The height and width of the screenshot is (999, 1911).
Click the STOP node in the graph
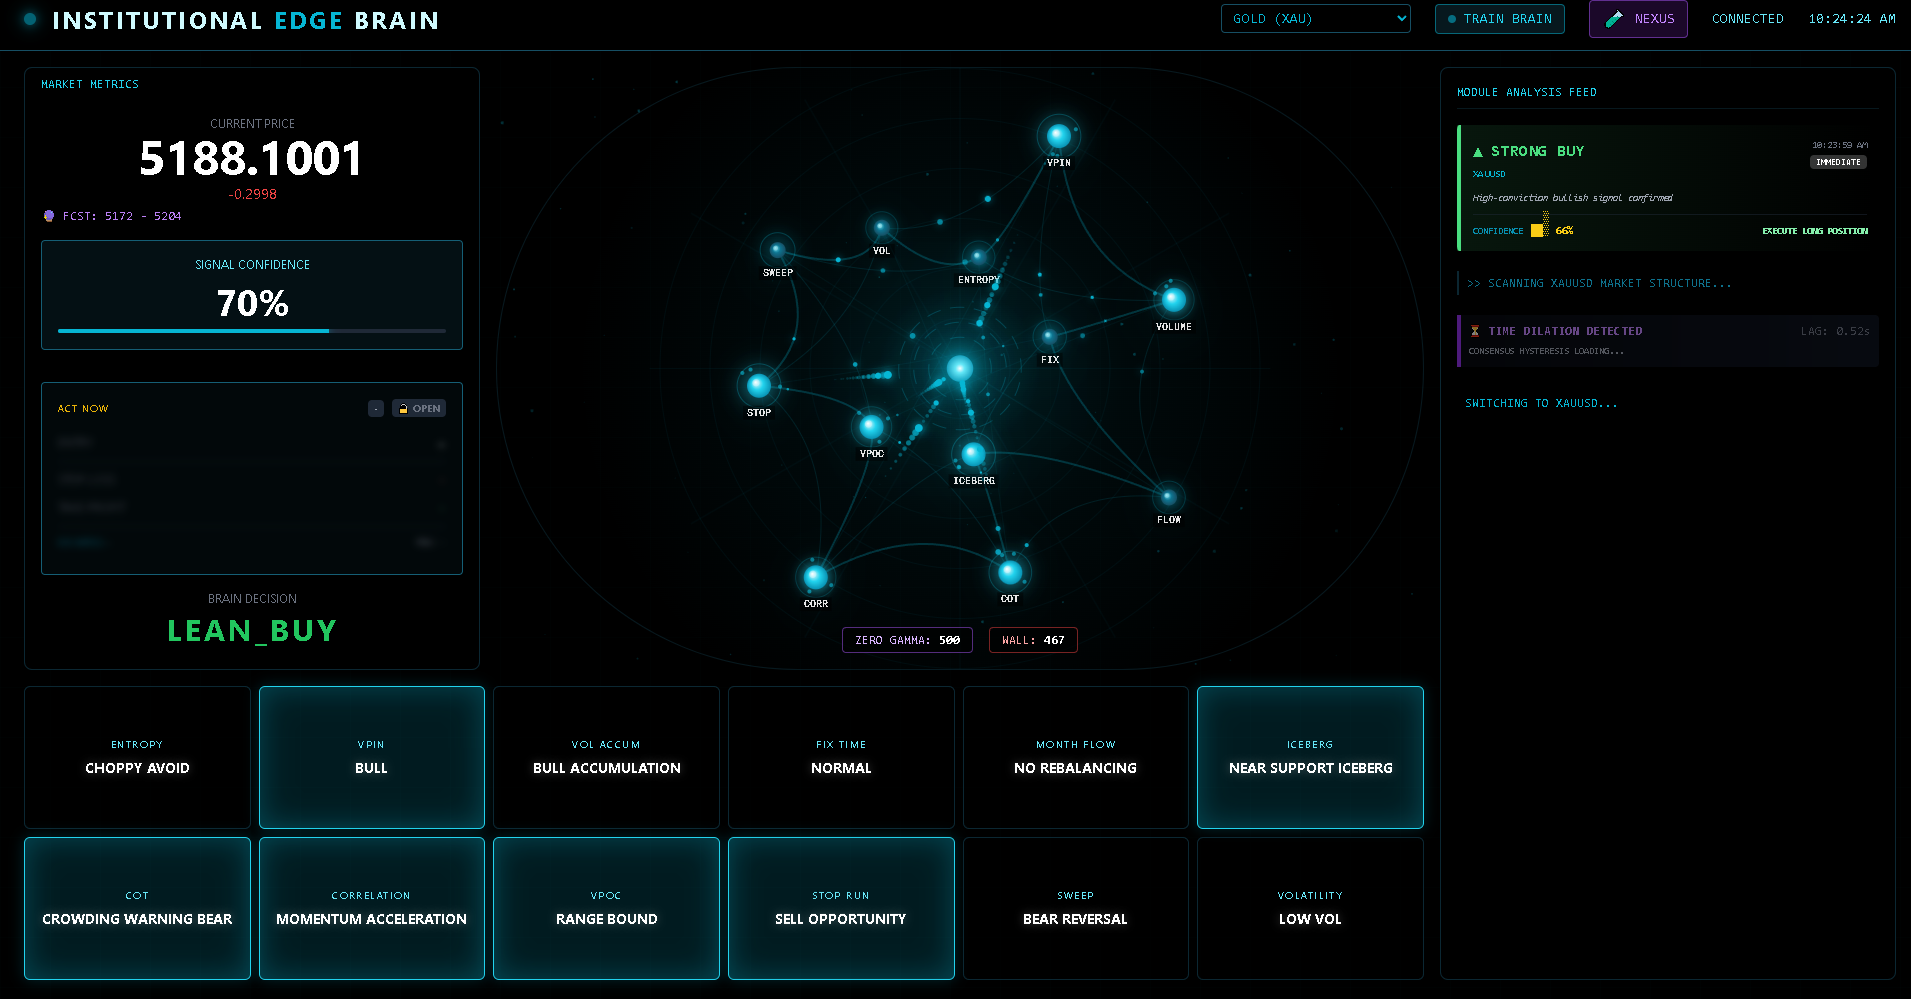point(759,385)
